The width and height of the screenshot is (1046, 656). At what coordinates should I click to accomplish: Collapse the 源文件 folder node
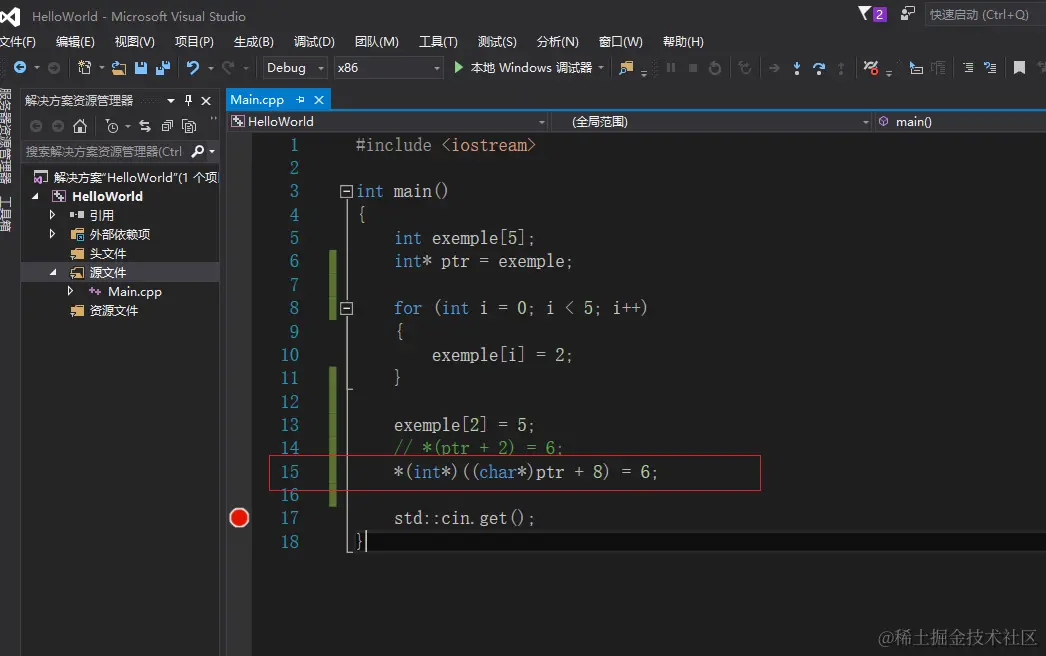[53, 272]
